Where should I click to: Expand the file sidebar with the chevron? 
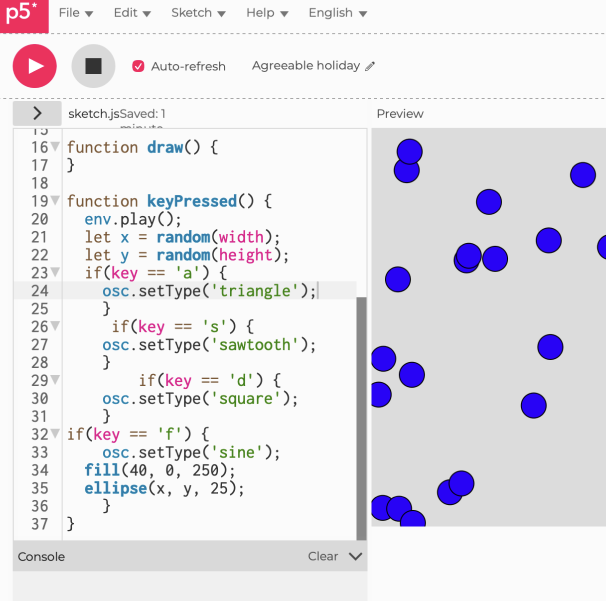pyautogui.click(x=37, y=113)
